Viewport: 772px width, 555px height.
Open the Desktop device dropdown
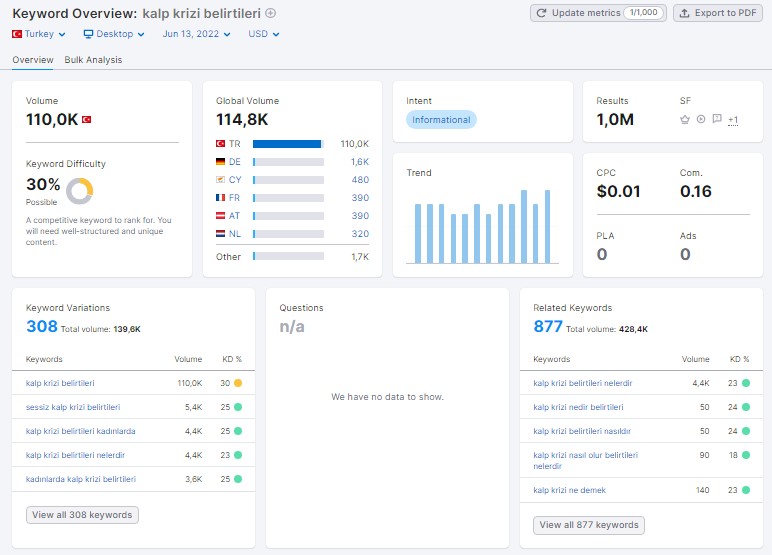[x=114, y=34]
